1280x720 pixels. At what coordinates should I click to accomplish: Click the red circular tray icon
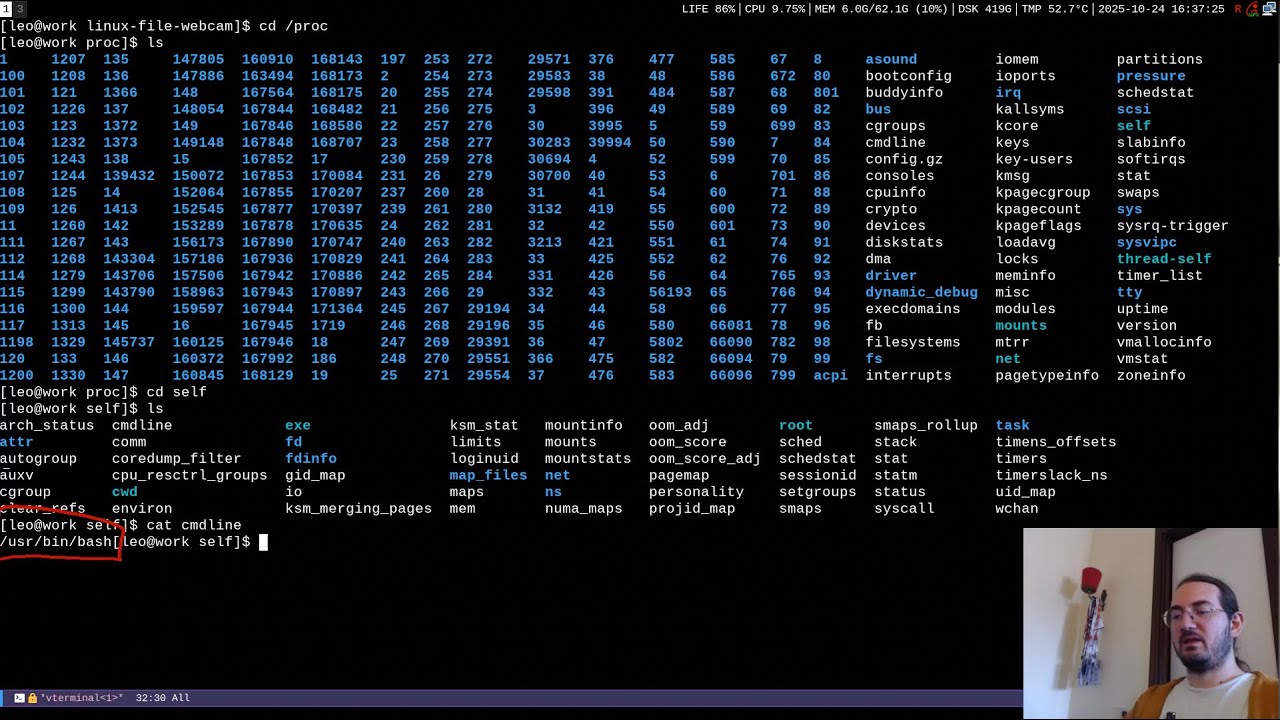[1253, 9]
